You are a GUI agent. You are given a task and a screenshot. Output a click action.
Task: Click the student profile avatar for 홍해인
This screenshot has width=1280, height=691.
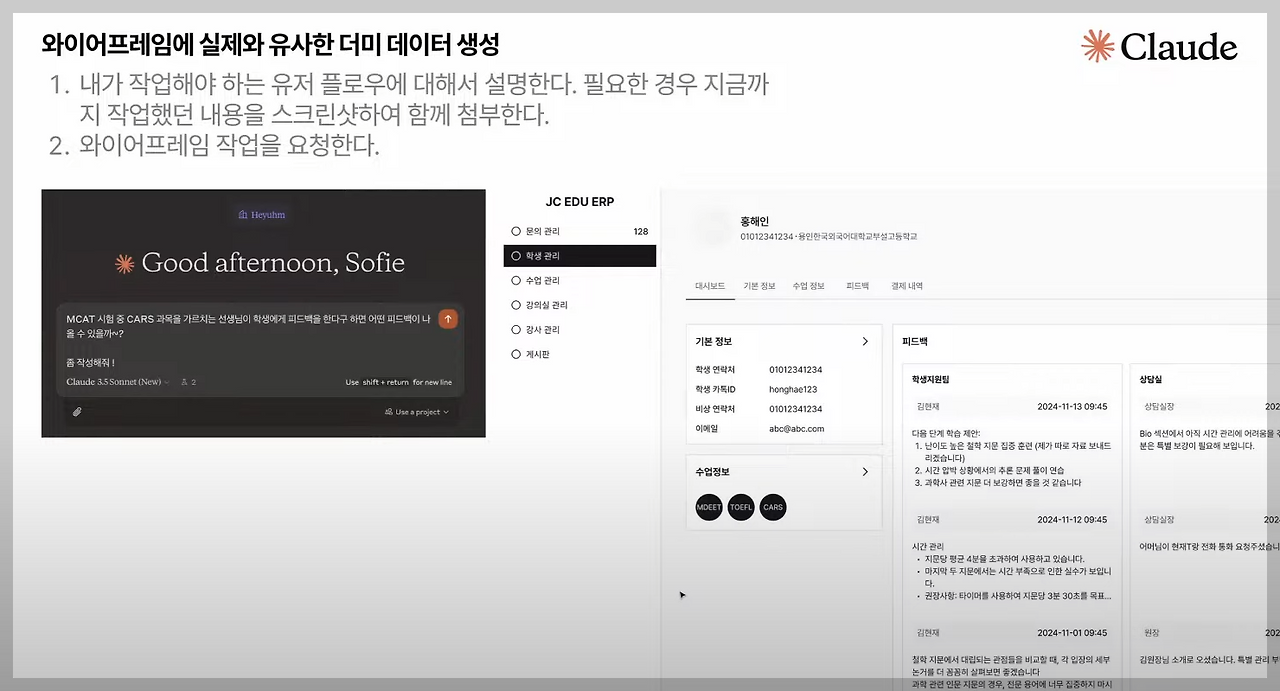point(711,228)
